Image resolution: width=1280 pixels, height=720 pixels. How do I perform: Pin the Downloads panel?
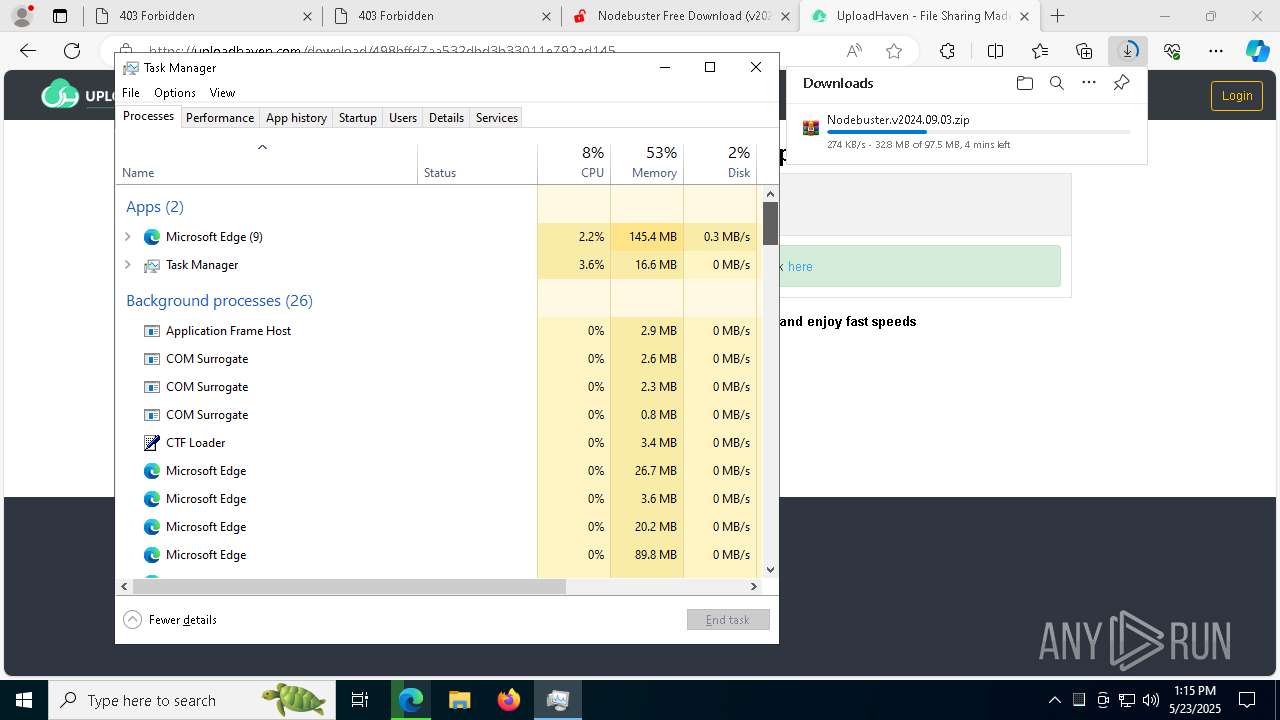coord(1121,83)
